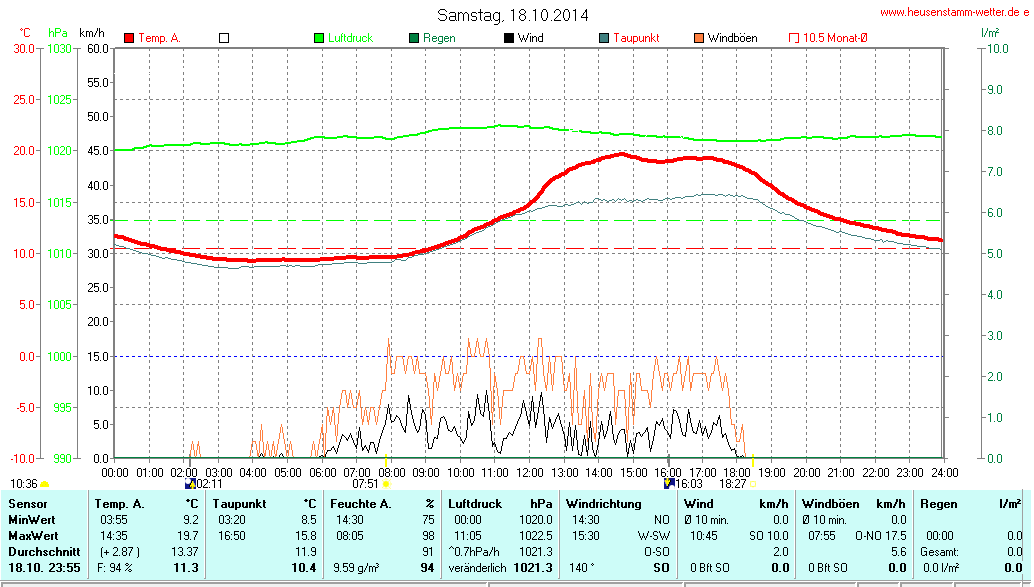Click the 24:00 time axis label

coord(944,473)
